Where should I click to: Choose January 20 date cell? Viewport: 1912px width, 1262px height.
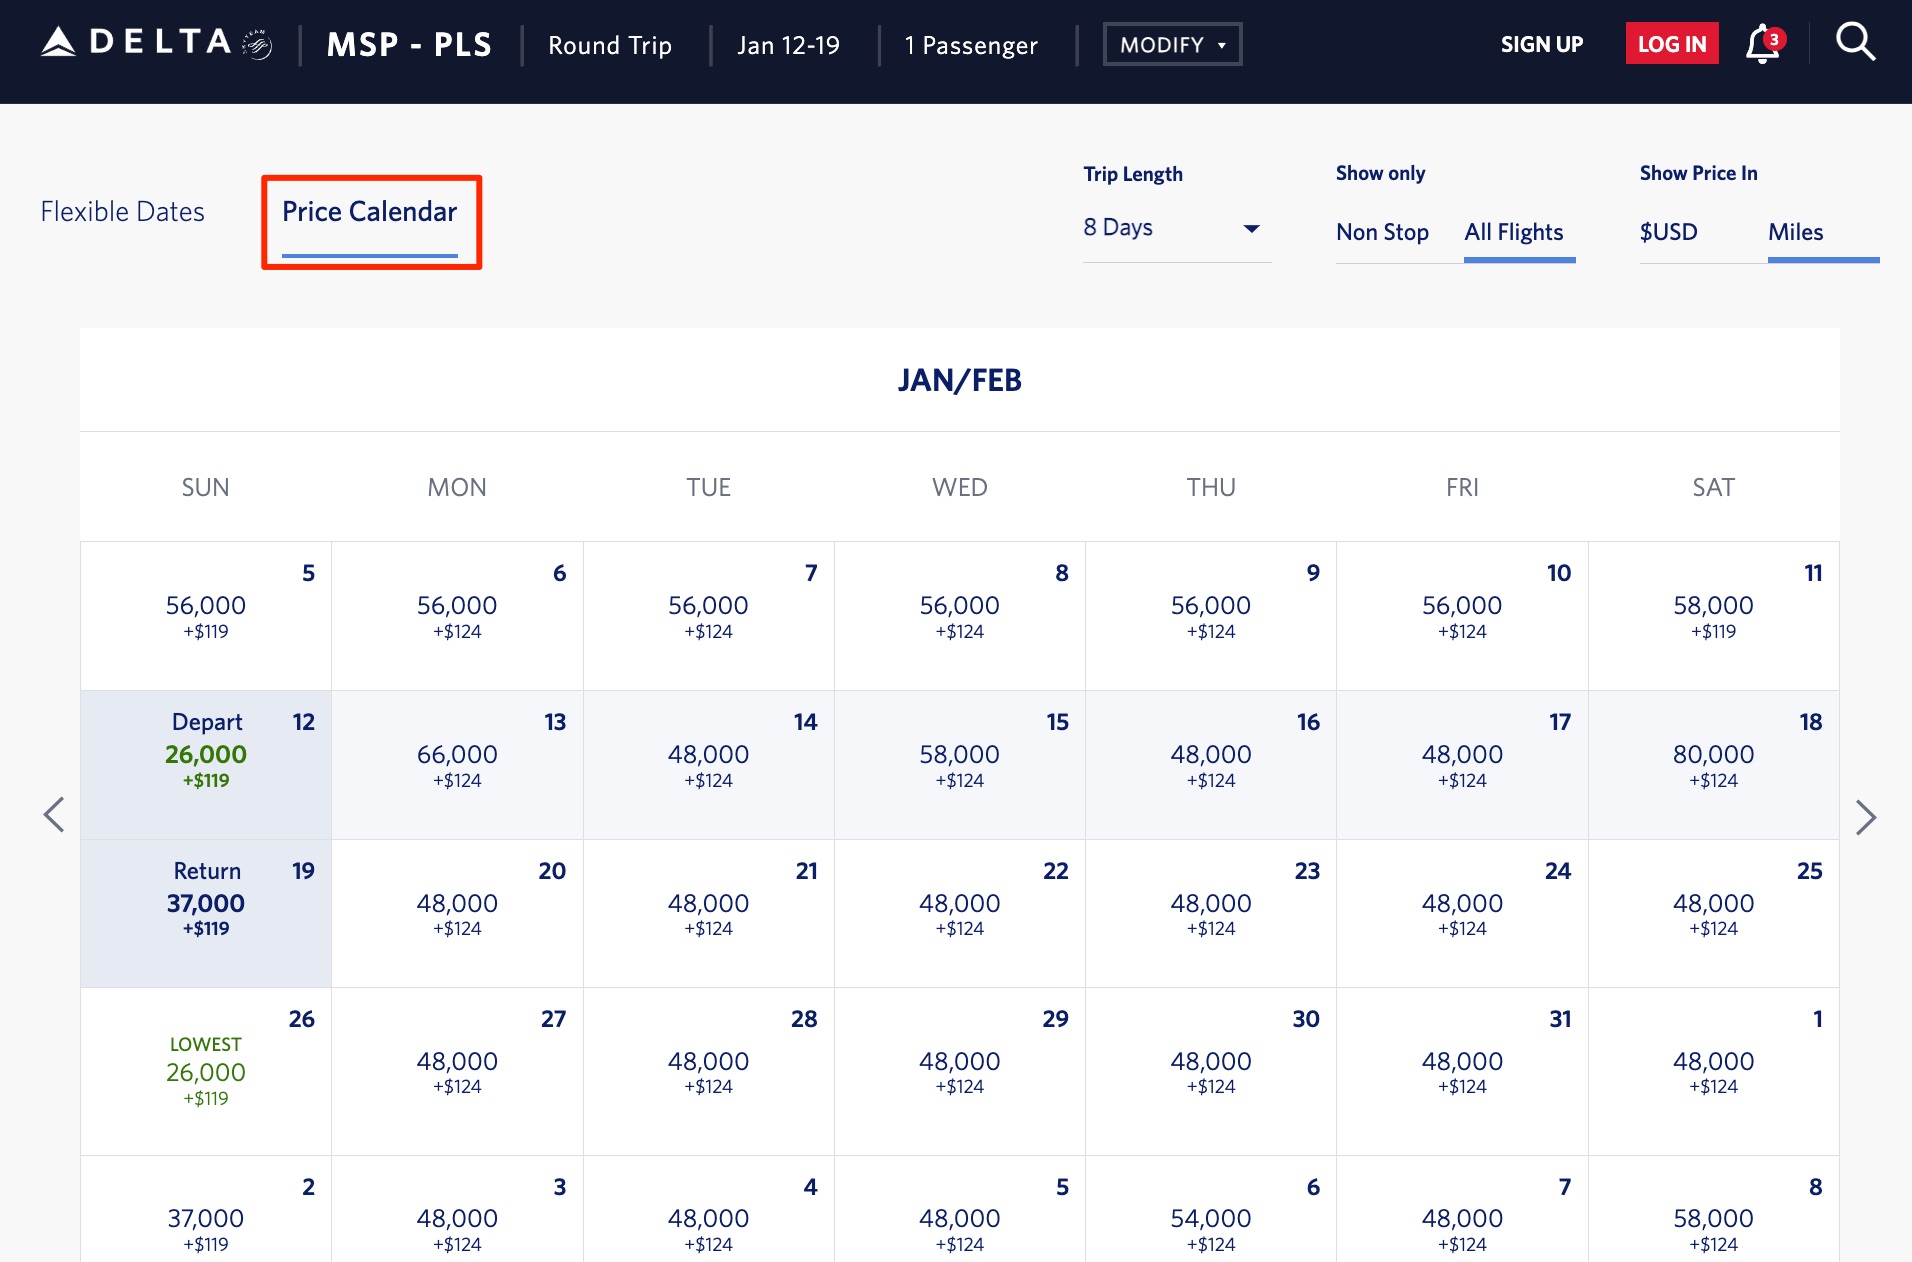pyautogui.click(x=457, y=912)
